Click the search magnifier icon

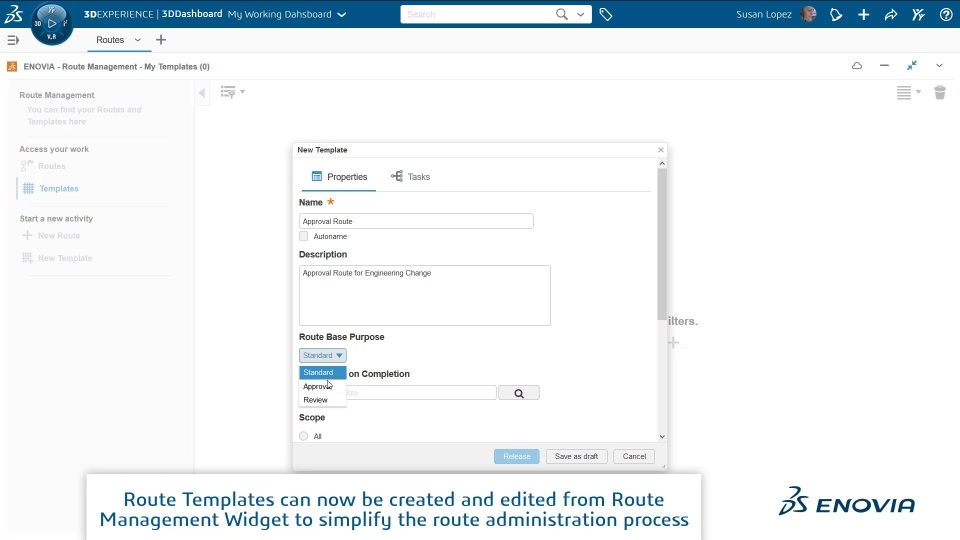[561, 14]
